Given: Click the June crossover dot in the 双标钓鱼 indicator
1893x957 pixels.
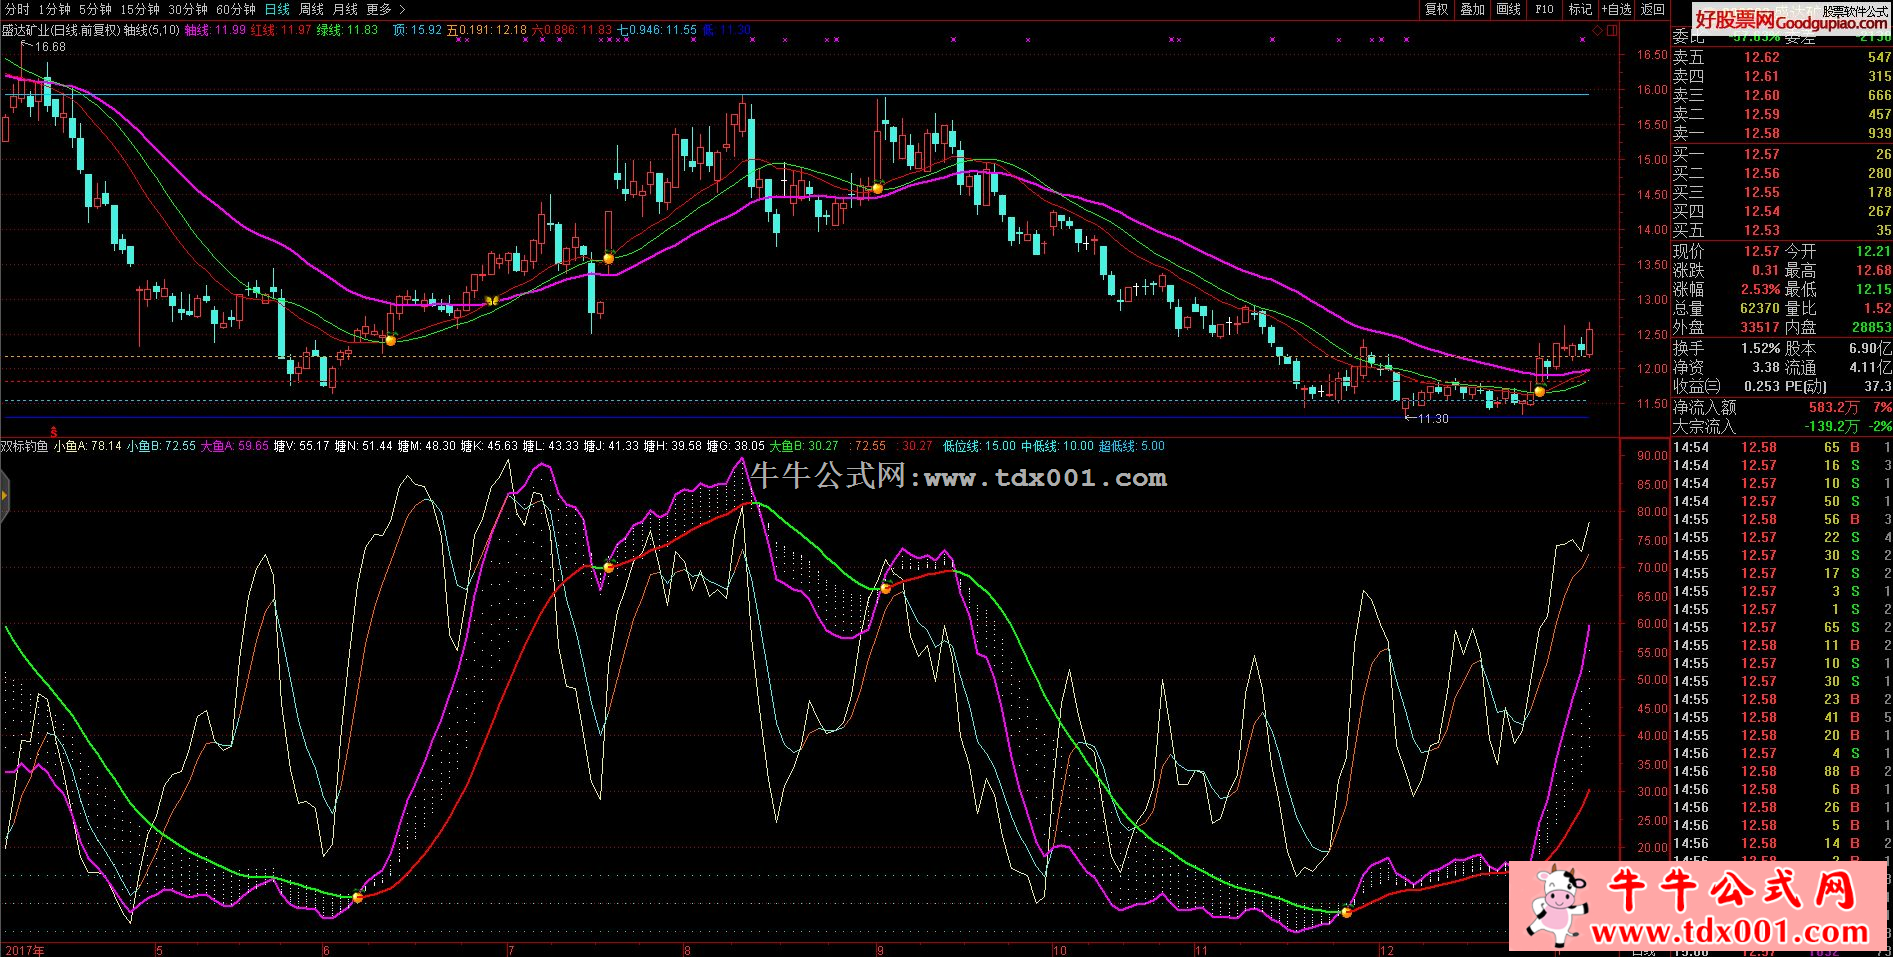Looking at the screenshot, I should click(358, 897).
